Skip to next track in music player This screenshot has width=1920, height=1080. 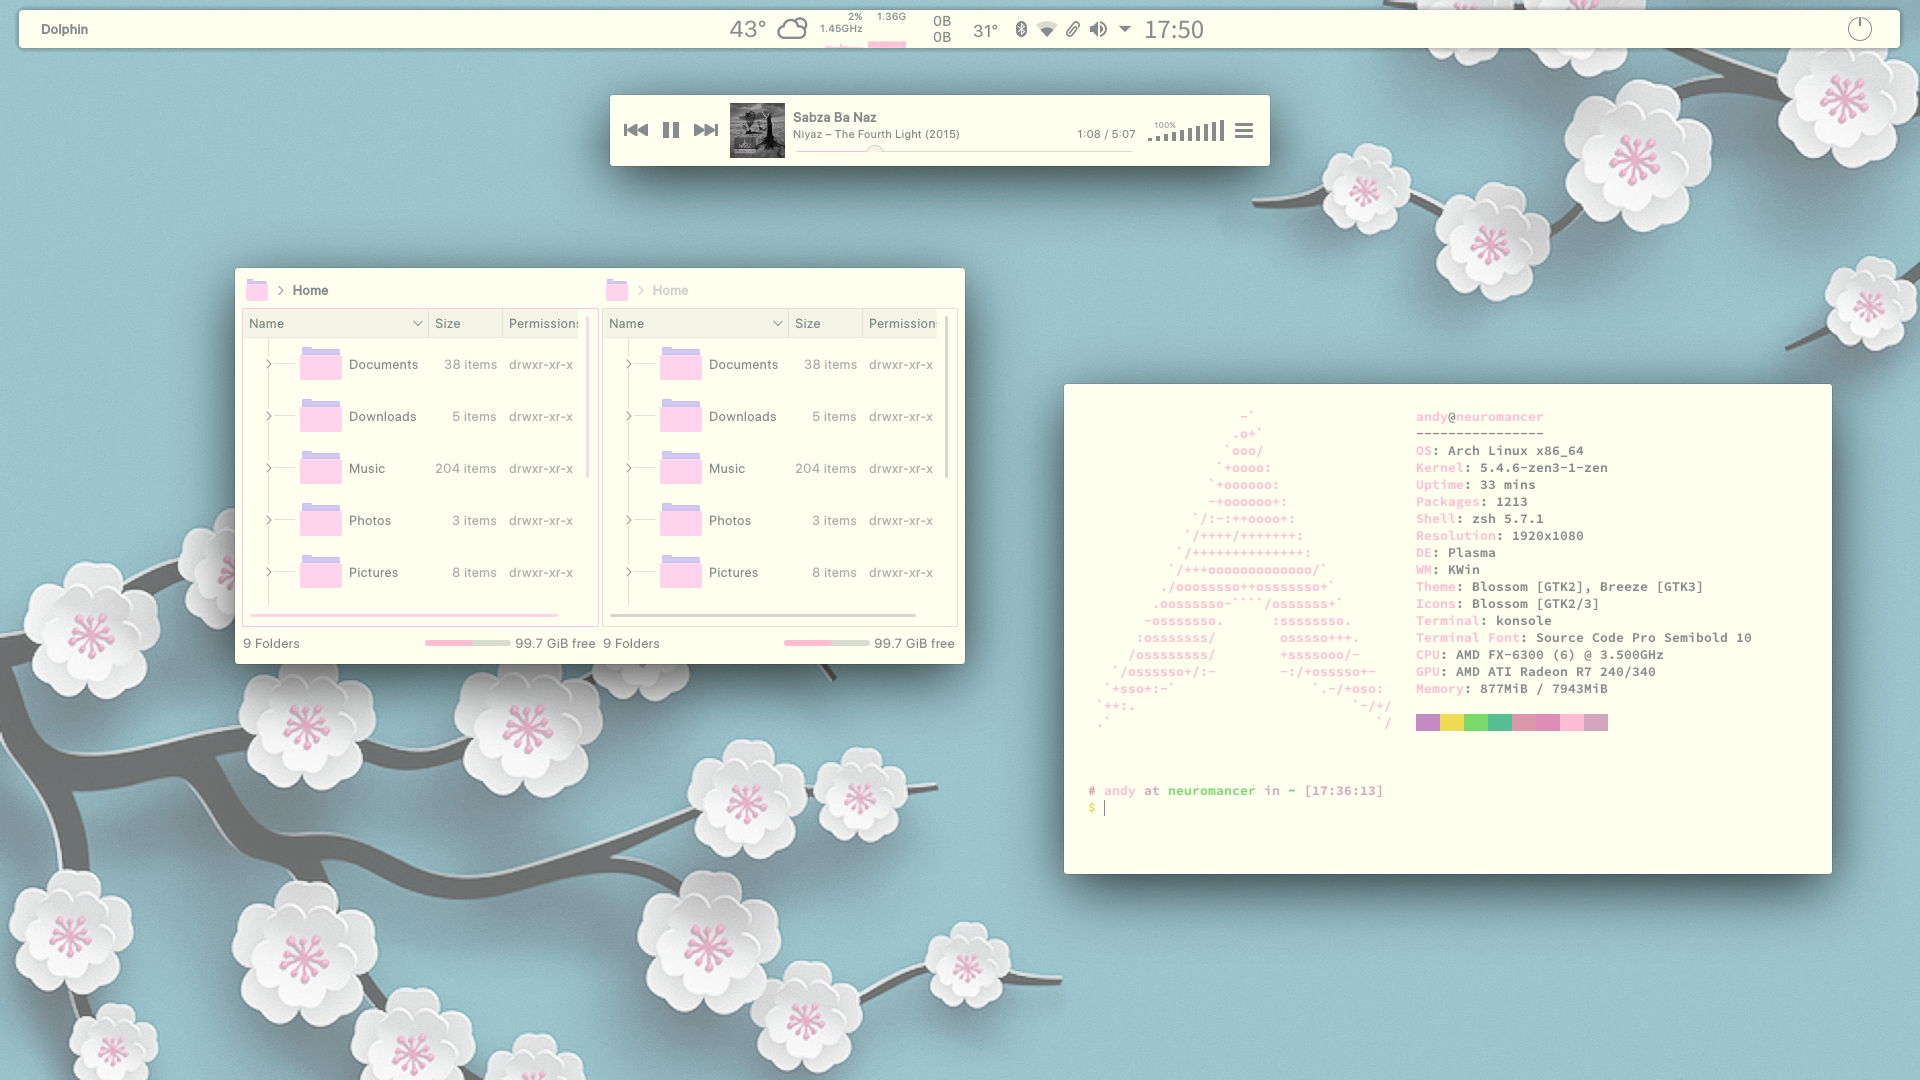706,130
